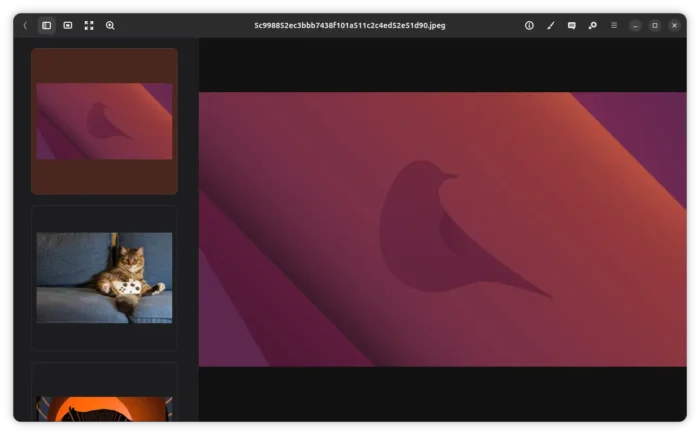The width and height of the screenshot is (700, 435).
Task: Maximize the image viewer window
Action: (x=655, y=25)
